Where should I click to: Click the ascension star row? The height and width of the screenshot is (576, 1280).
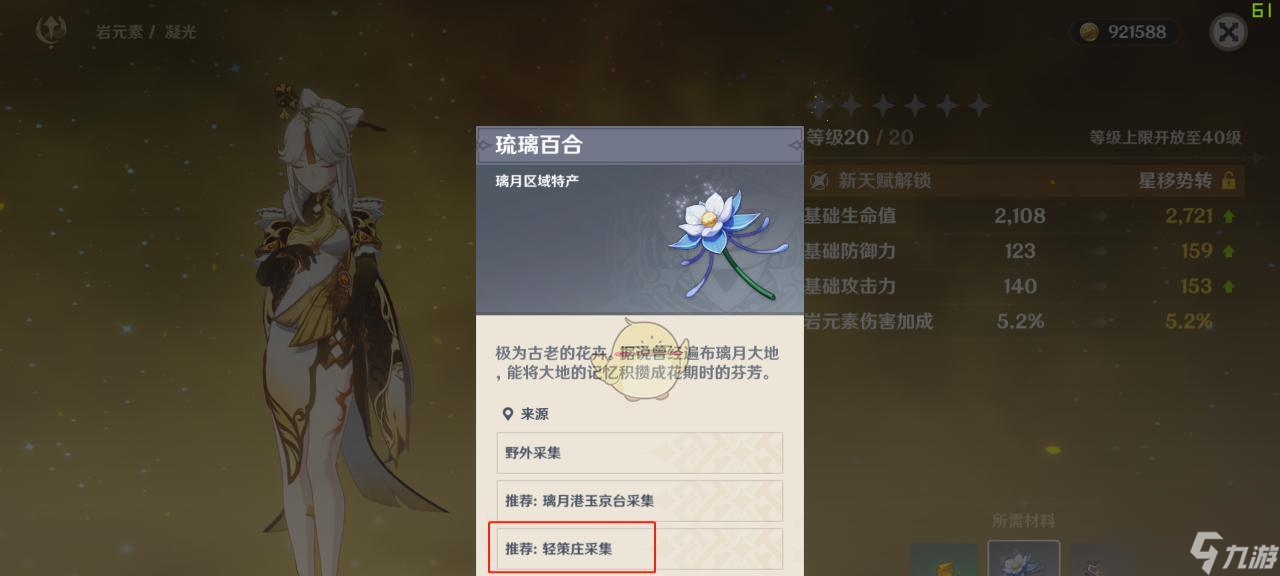point(900,105)
